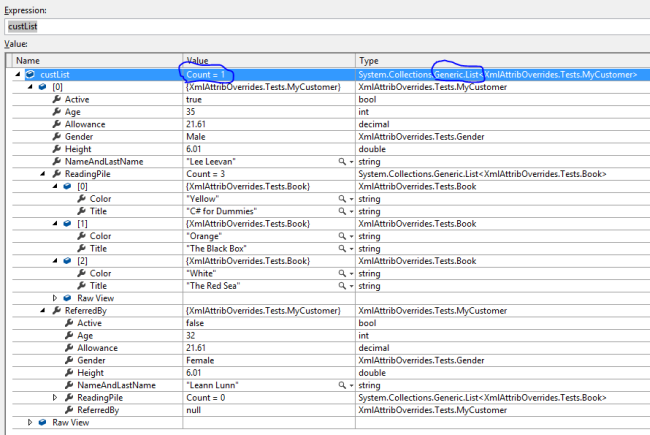Select the NameAndLastName row with "Lee Leevan"

331,162
